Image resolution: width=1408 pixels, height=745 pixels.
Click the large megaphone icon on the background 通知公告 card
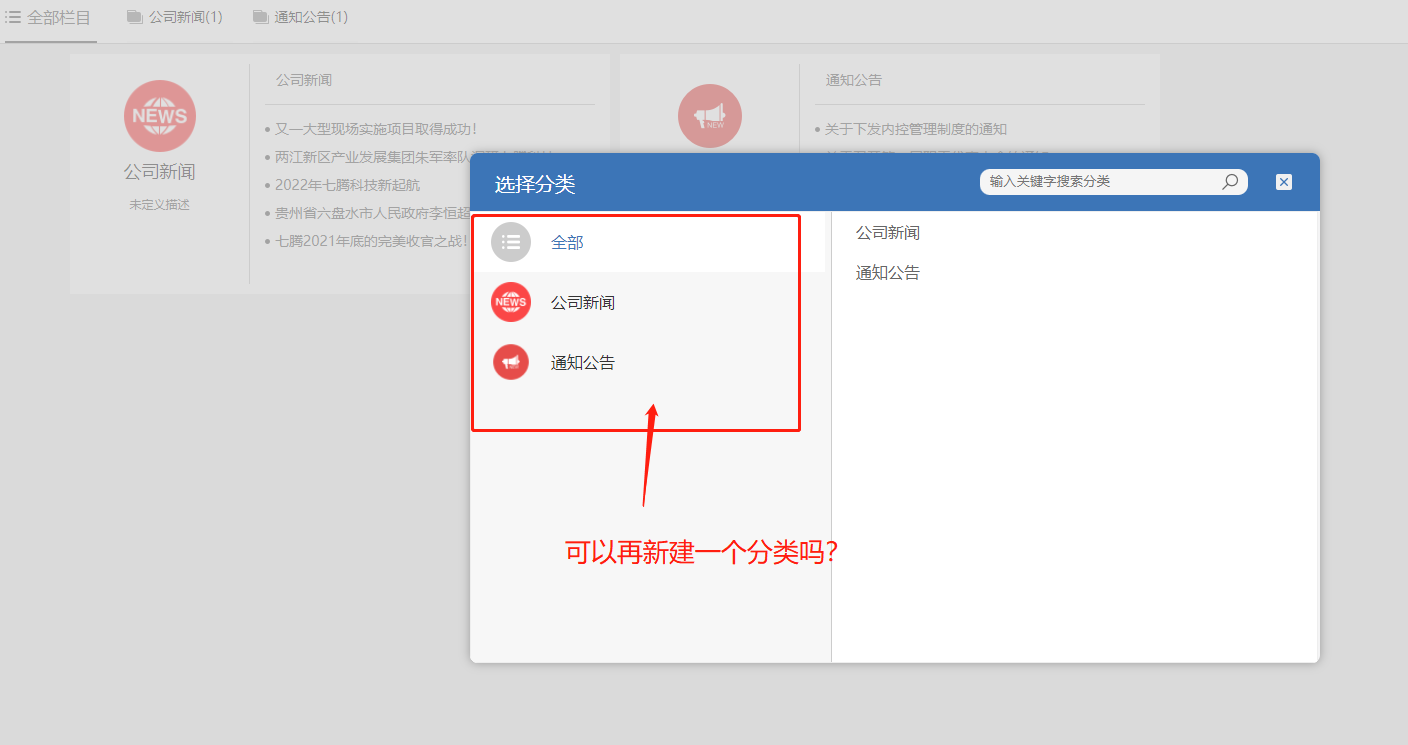click(710, 116)
